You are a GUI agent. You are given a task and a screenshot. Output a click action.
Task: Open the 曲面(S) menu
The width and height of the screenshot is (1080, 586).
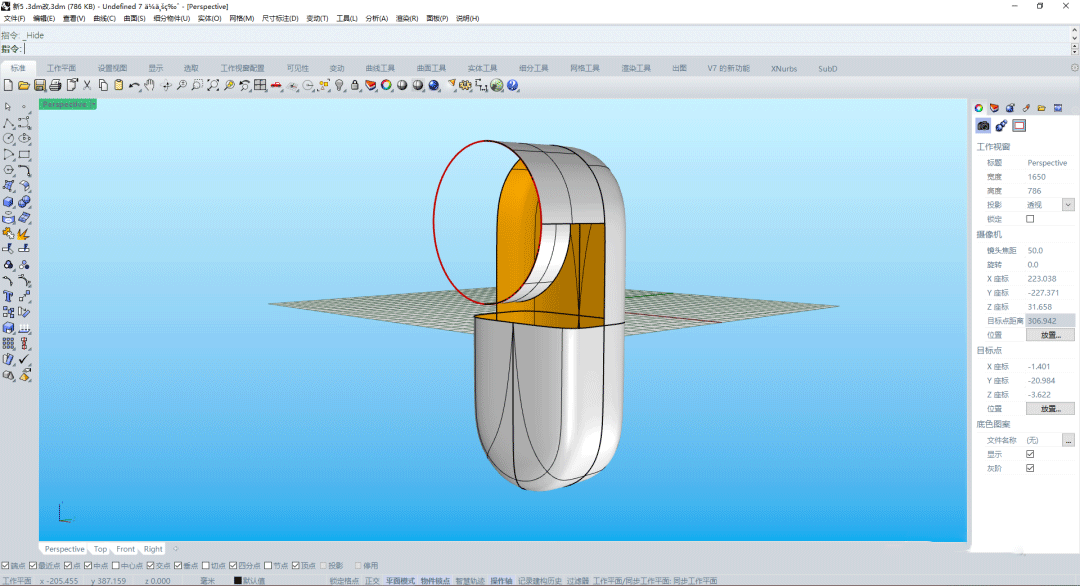point(135,19)
